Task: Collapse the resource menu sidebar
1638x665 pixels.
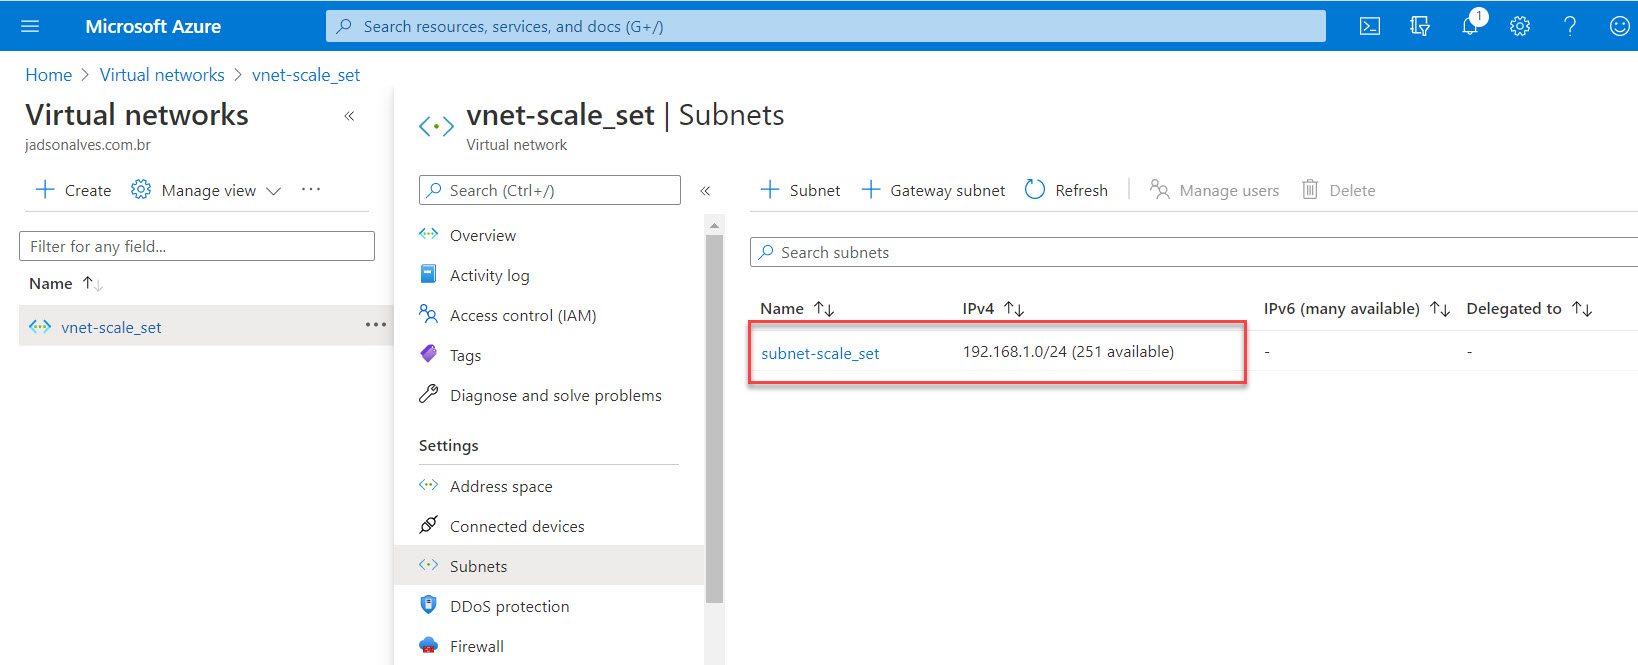Action: coord(705,190)
